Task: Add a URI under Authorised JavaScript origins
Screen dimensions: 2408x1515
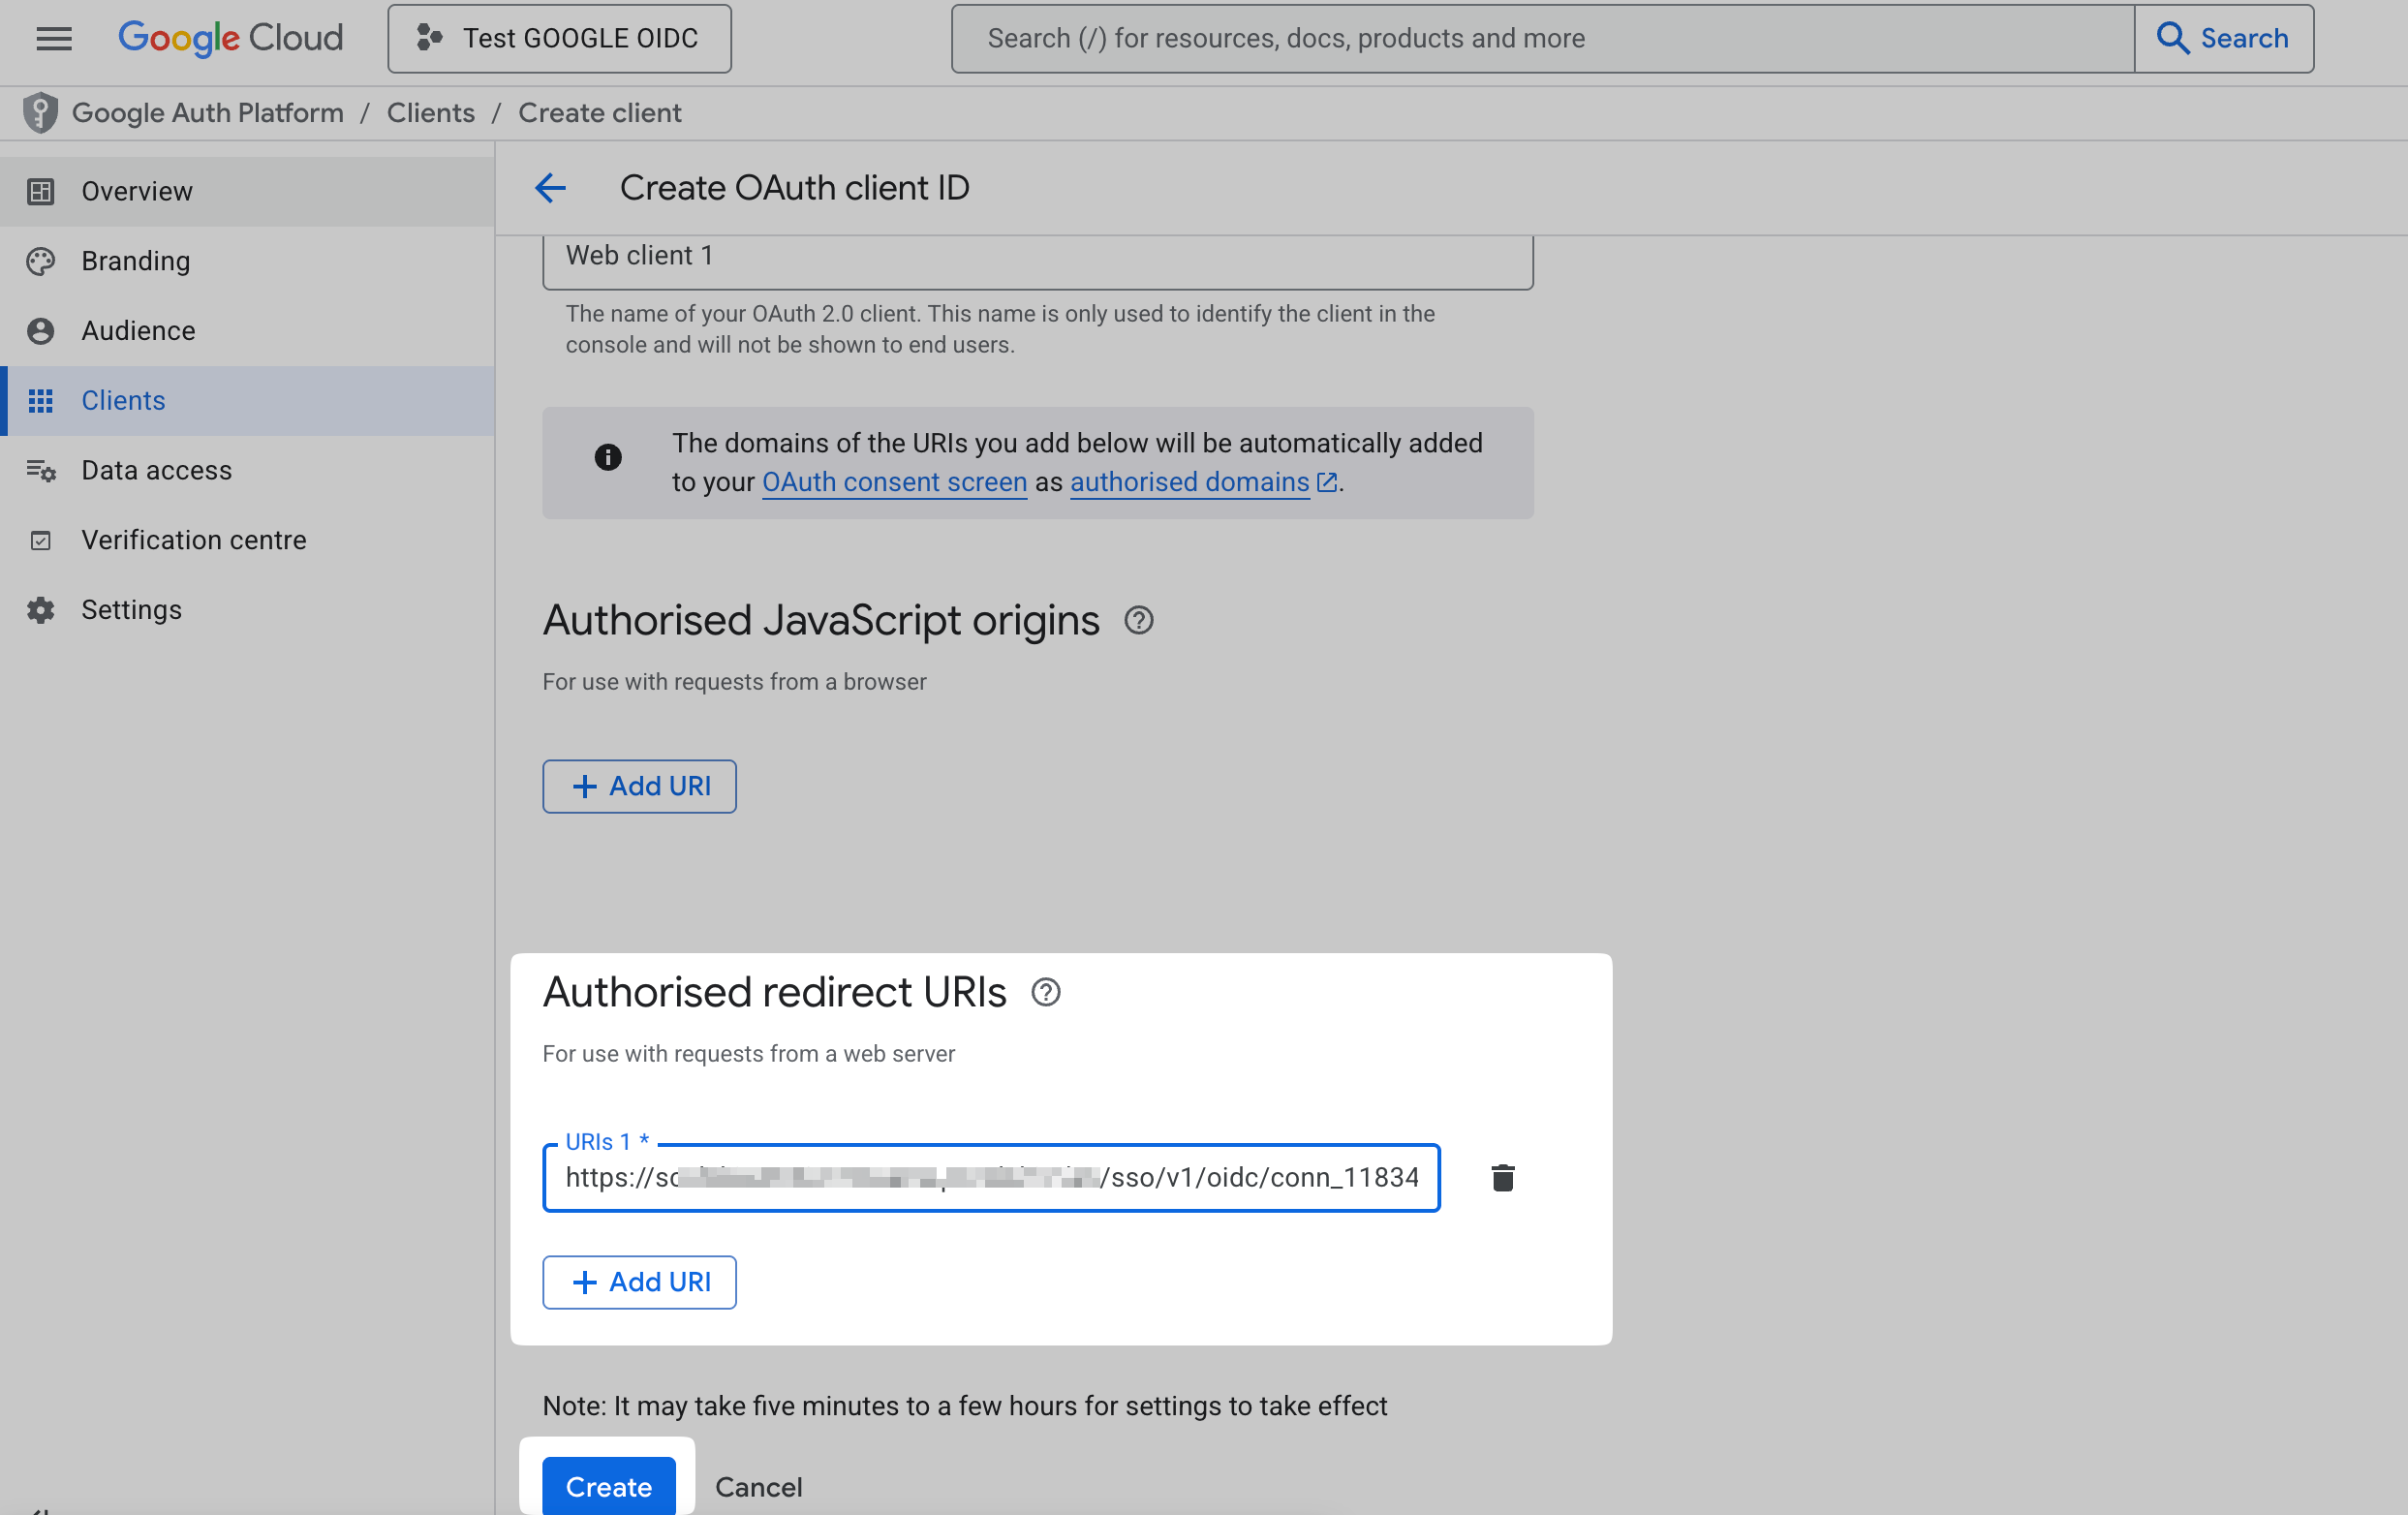Action: (x=639, y=786)
